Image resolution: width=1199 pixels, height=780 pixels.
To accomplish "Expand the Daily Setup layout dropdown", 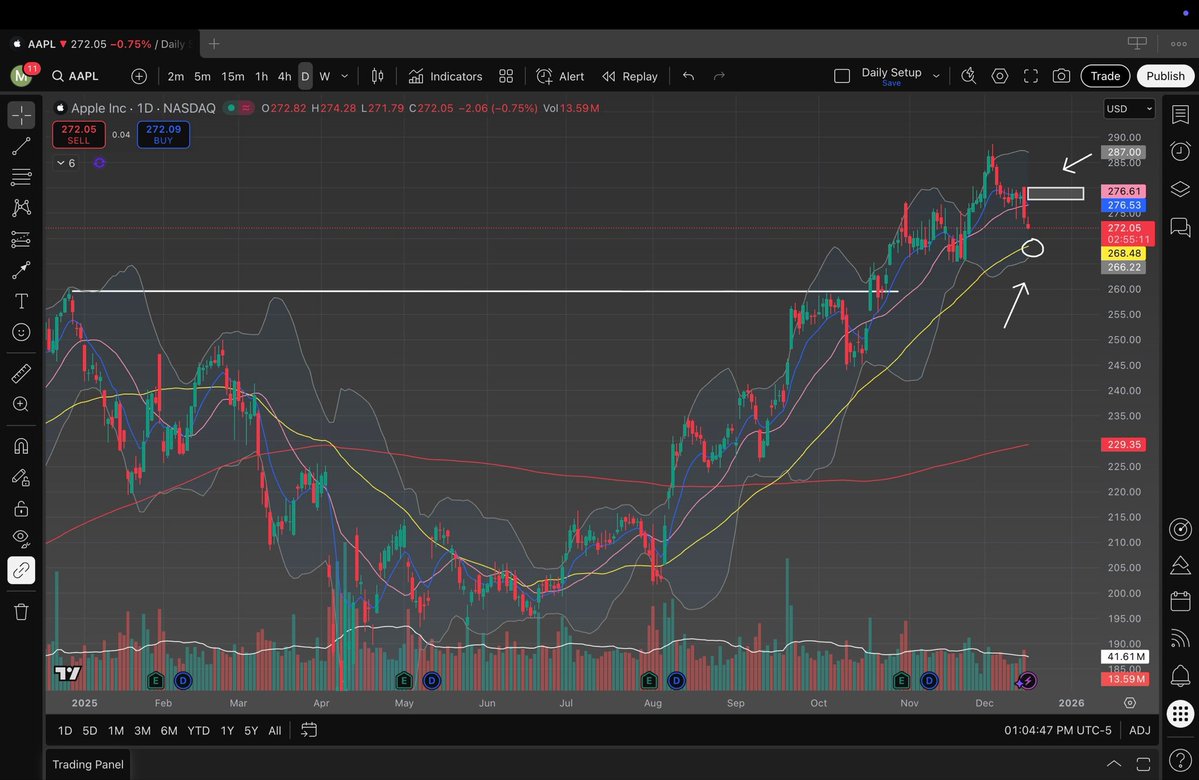I will coord(936,76).
